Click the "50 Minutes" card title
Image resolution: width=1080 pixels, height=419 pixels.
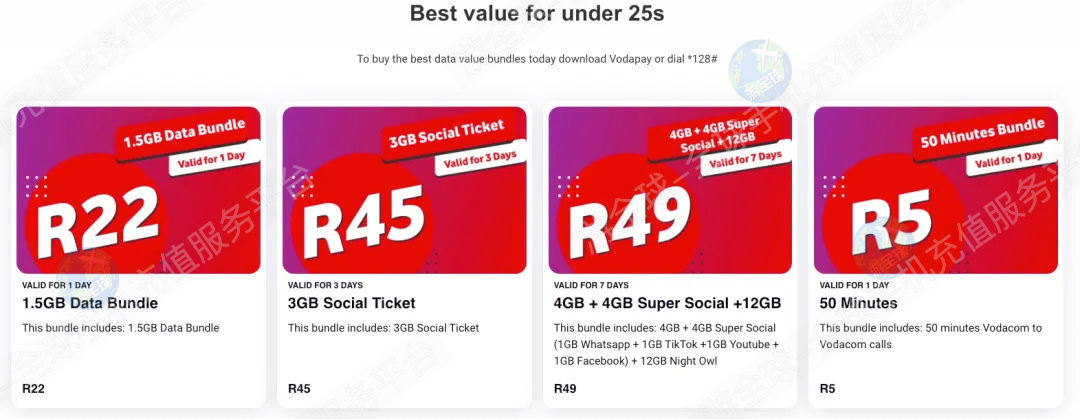[858, 303]
